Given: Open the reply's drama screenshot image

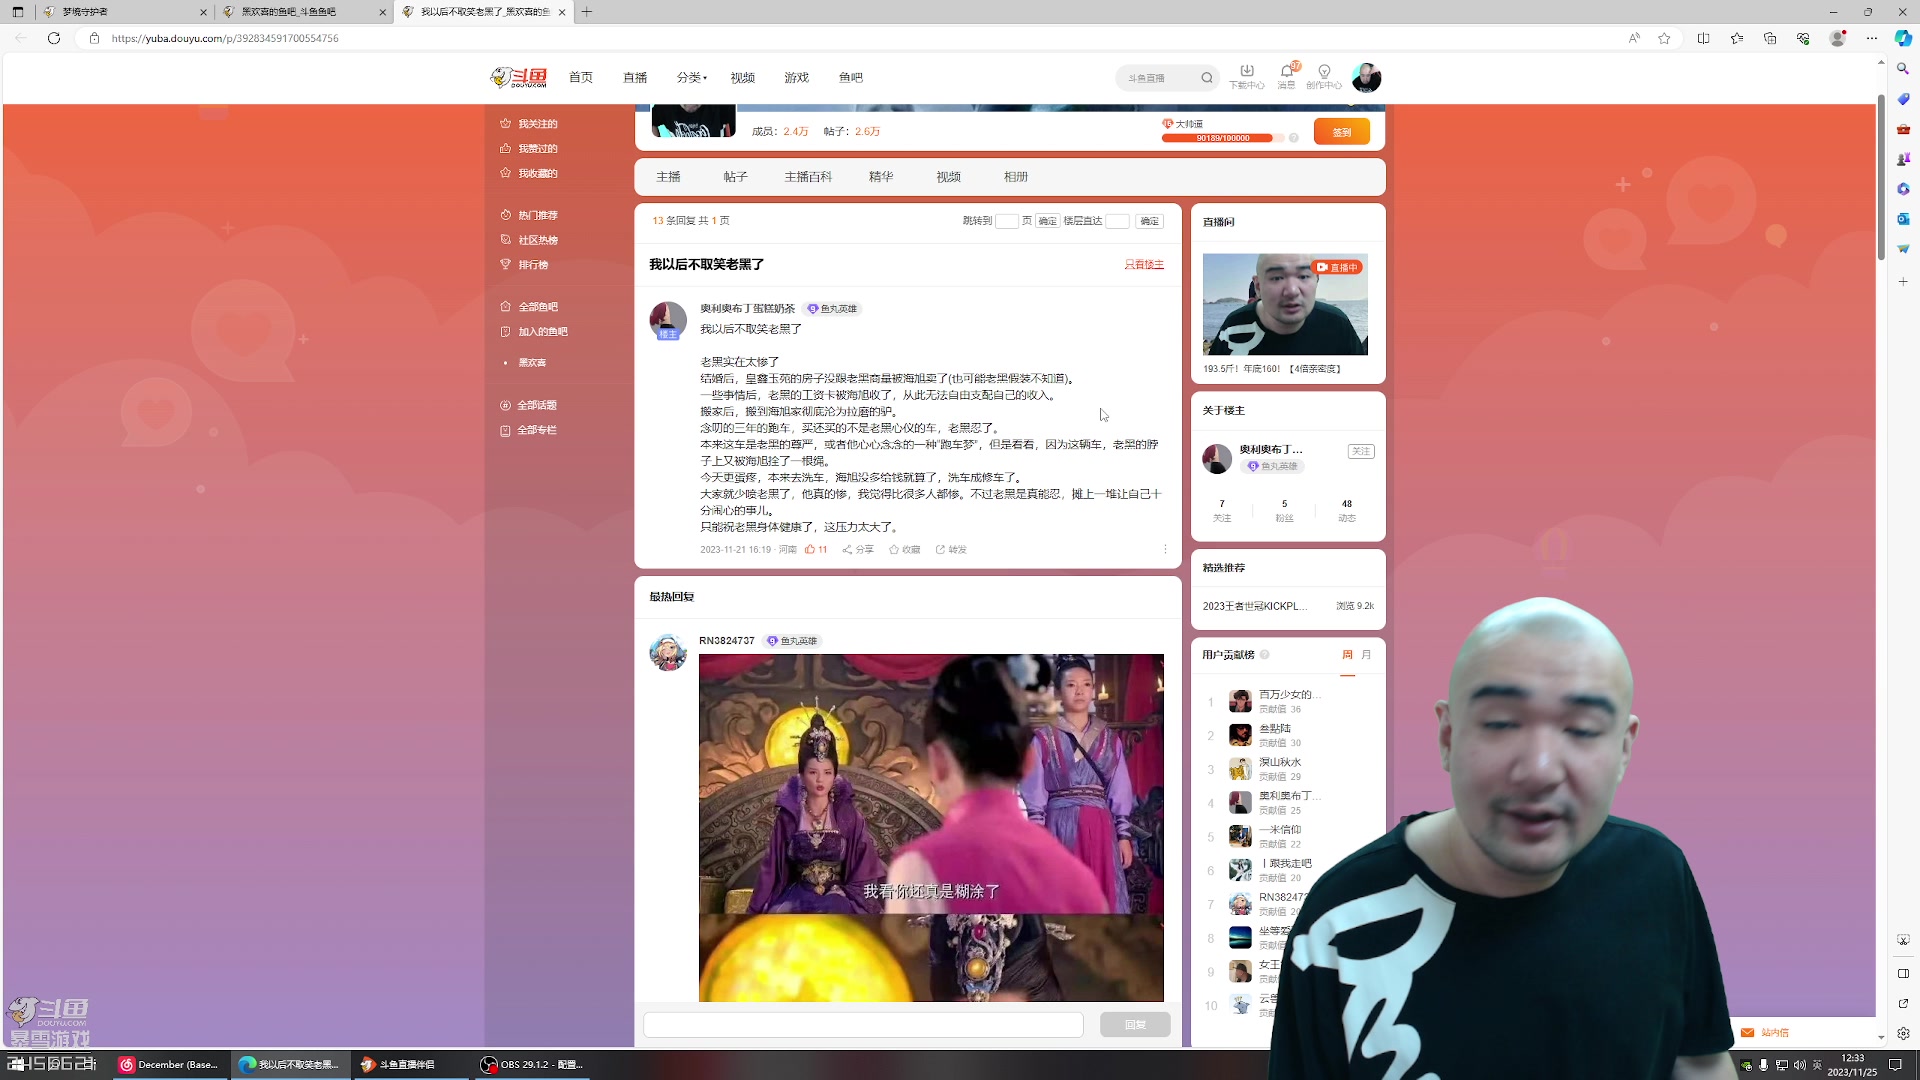Looking at the screenshot, I should (x=931, y=827).
